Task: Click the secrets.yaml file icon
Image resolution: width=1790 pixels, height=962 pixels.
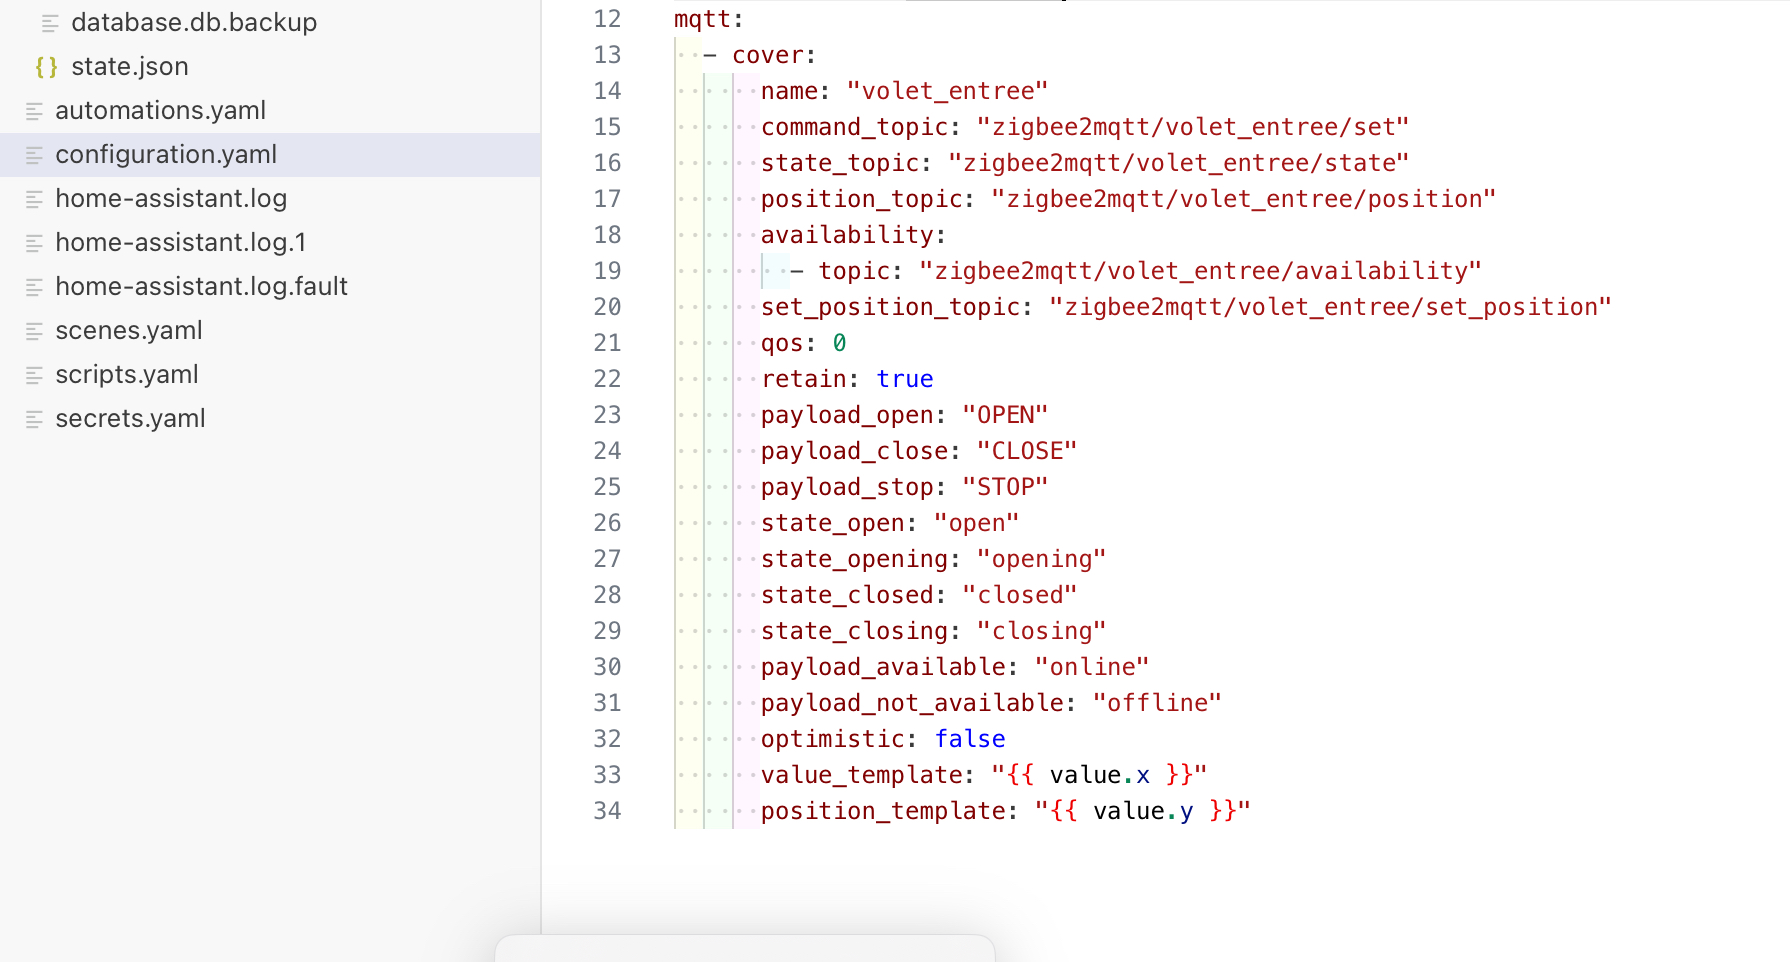Action: pyautogui.click(x=34, y=419)
